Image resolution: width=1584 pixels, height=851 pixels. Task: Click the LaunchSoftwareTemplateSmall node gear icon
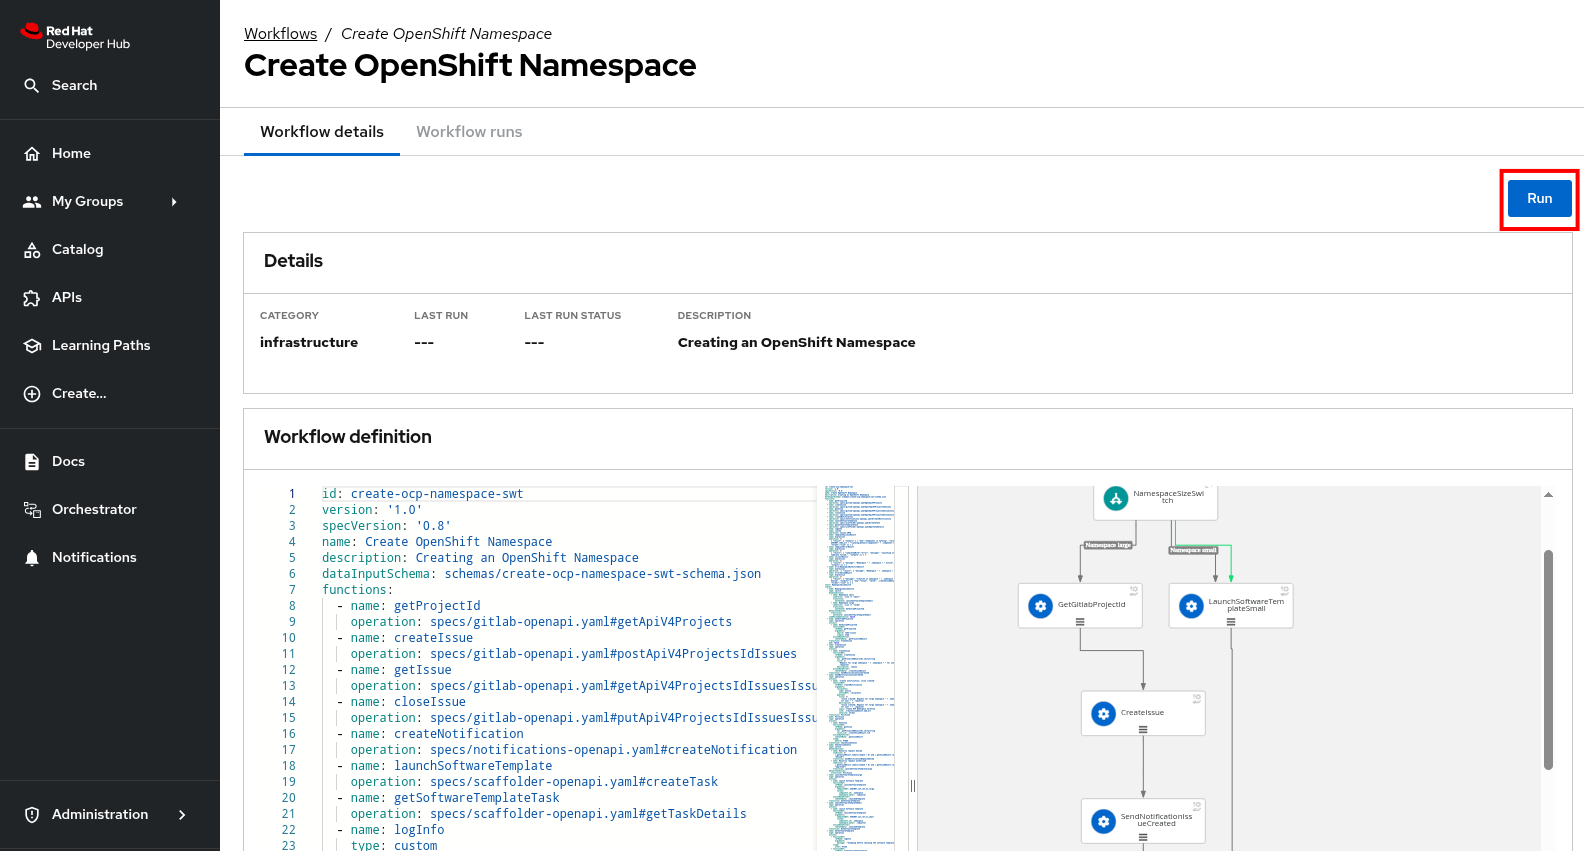1191,606
